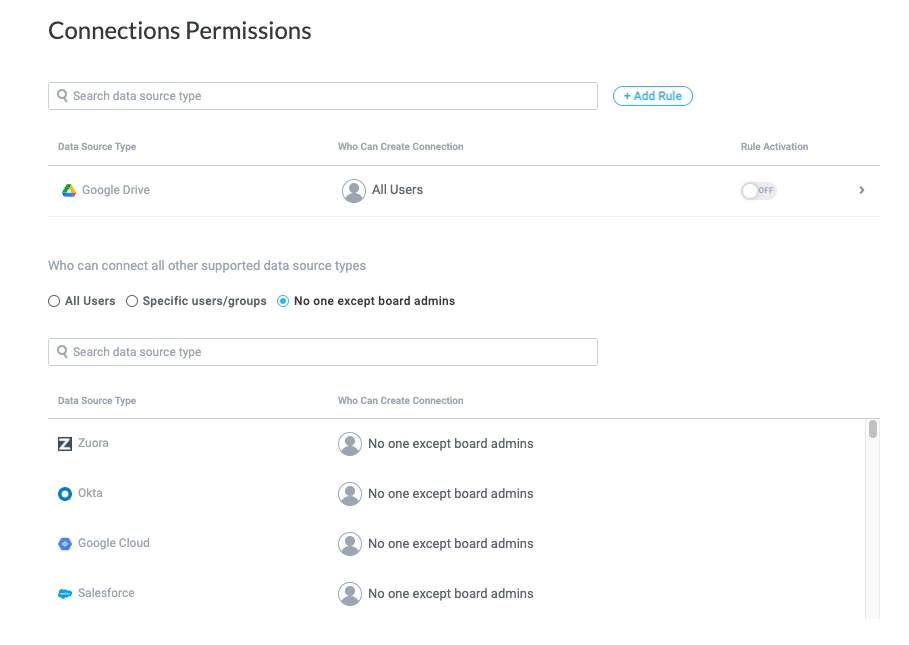Click the Salesforce cloud icon

pyautogui.click(x=65, y=594)
